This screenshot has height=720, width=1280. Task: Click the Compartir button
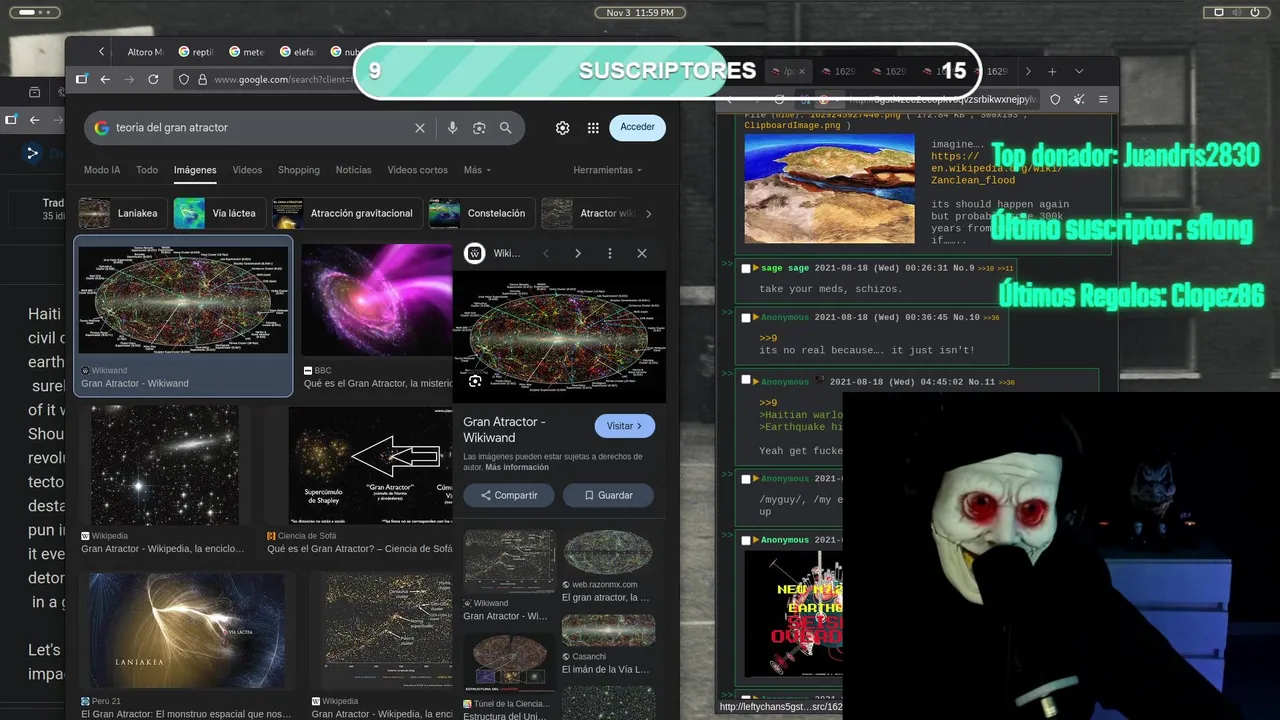click(x=509, y=495)
